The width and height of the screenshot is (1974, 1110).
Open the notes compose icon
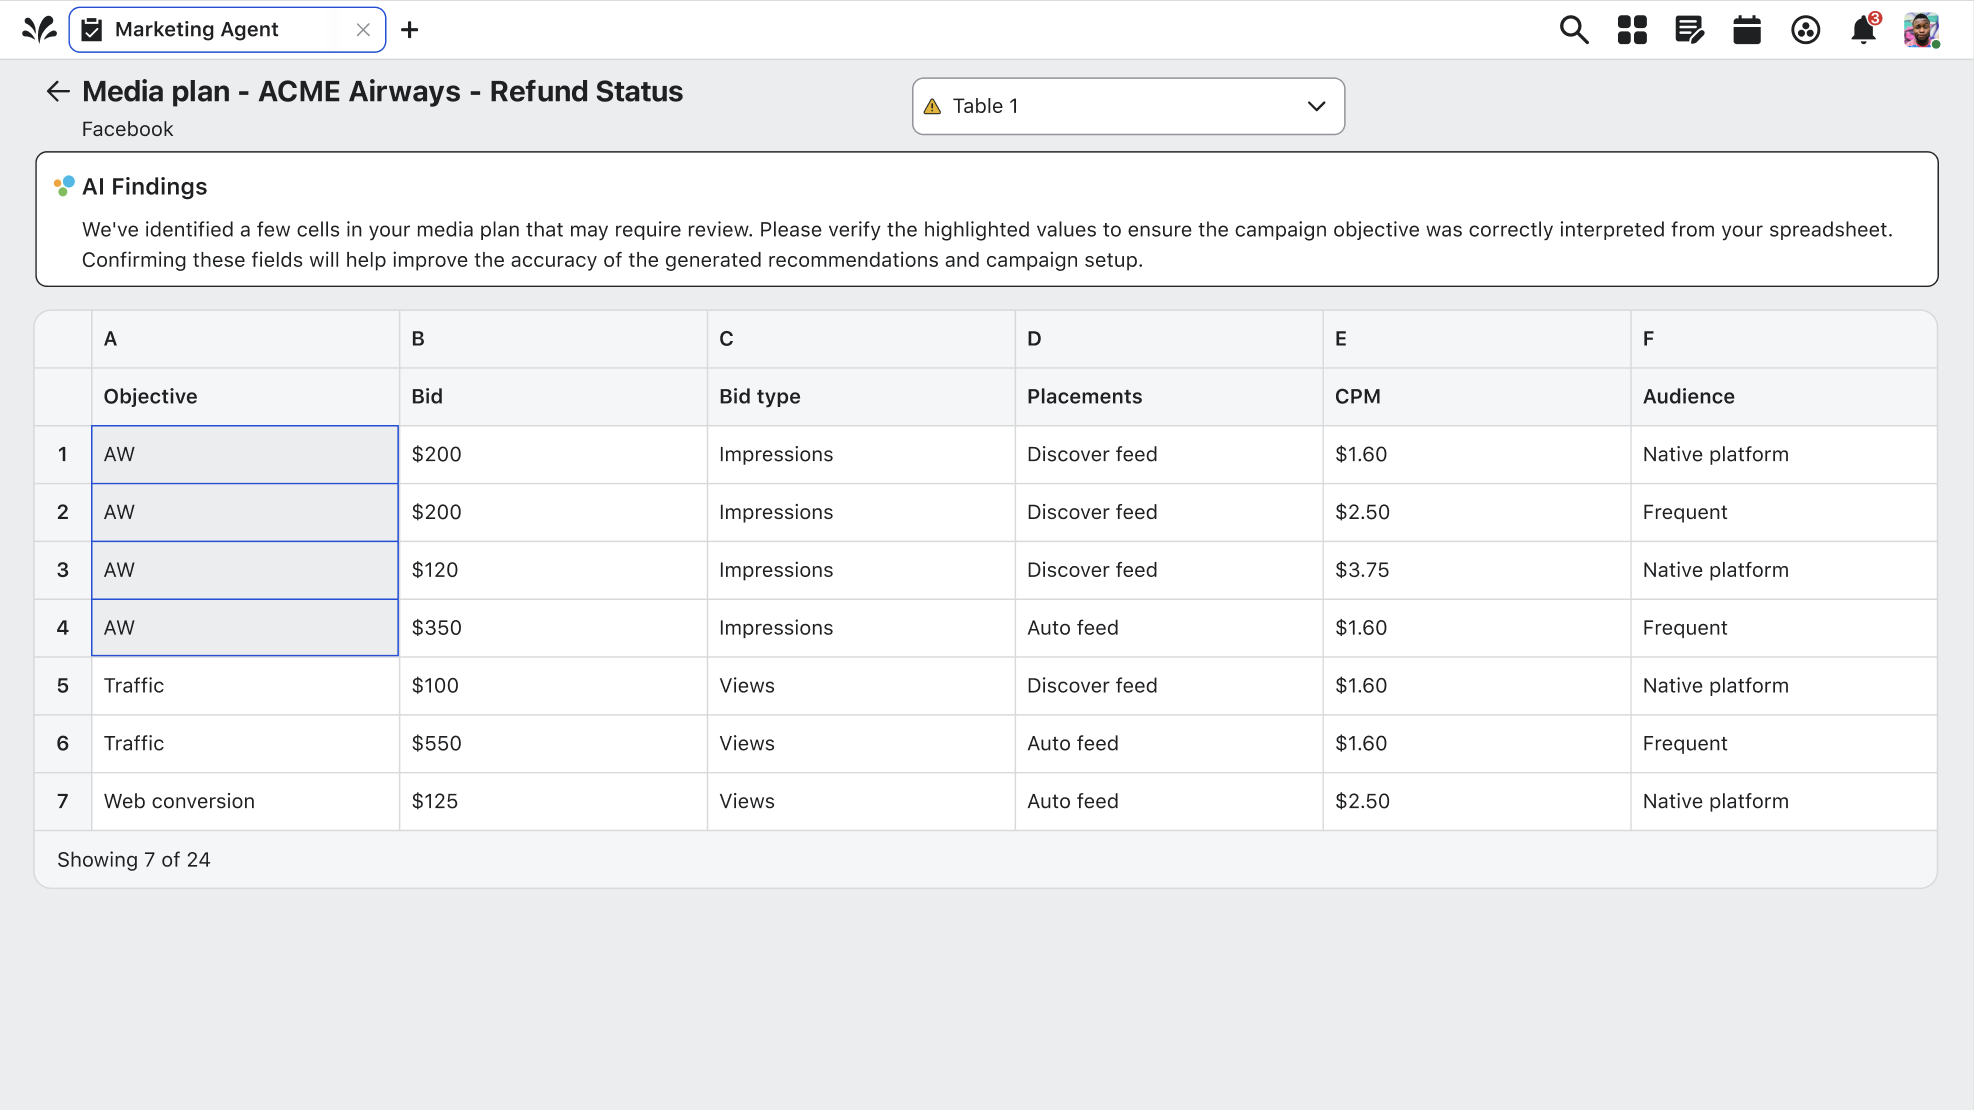pos(1690,30)
